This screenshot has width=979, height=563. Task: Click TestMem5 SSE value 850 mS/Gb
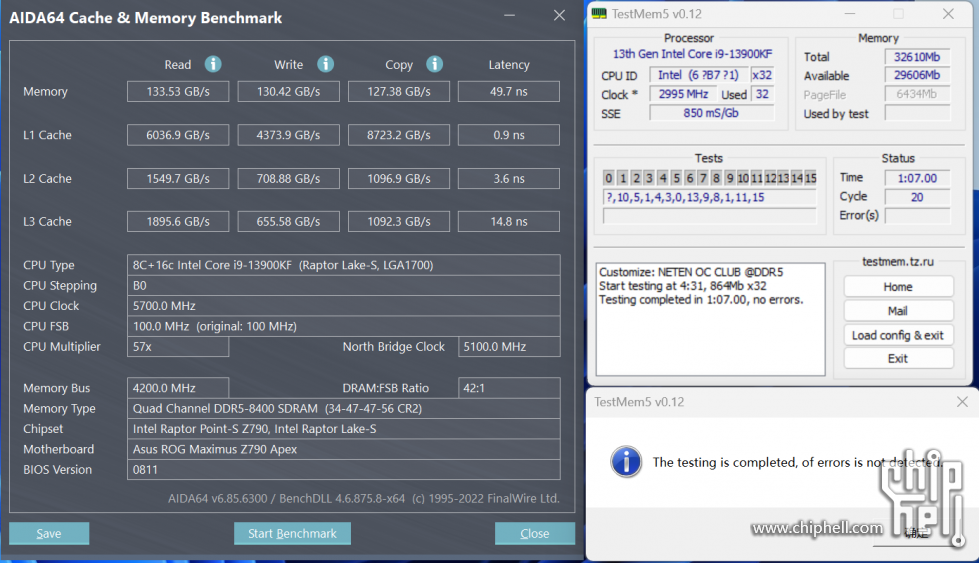[x=711, y=113]
